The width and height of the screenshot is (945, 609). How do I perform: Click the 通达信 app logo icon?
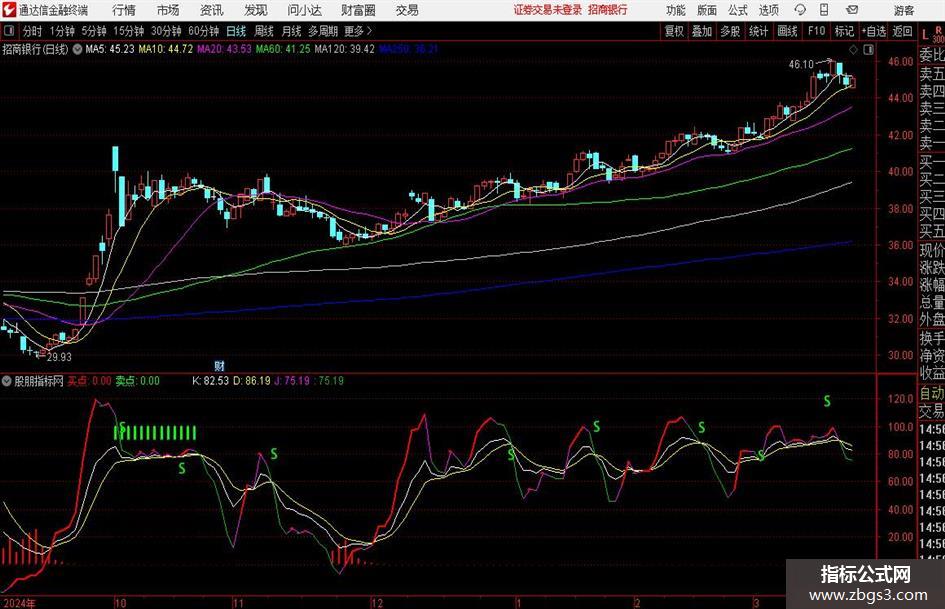coord(9,10)
